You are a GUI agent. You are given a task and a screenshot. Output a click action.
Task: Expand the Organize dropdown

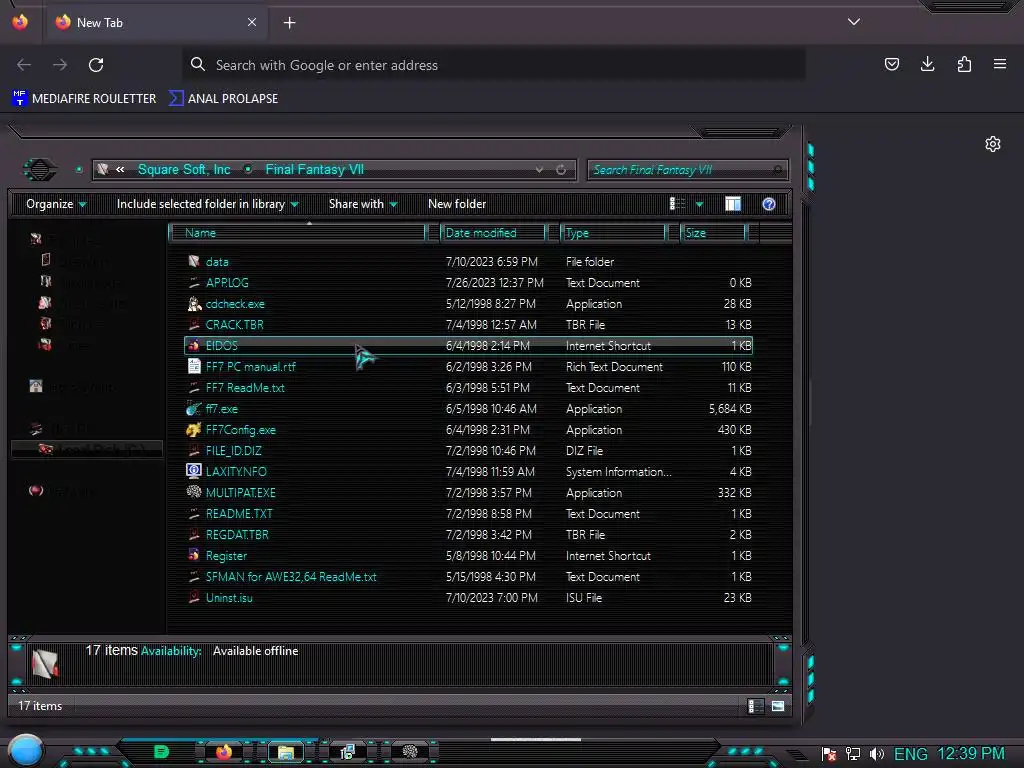point(56,204)
